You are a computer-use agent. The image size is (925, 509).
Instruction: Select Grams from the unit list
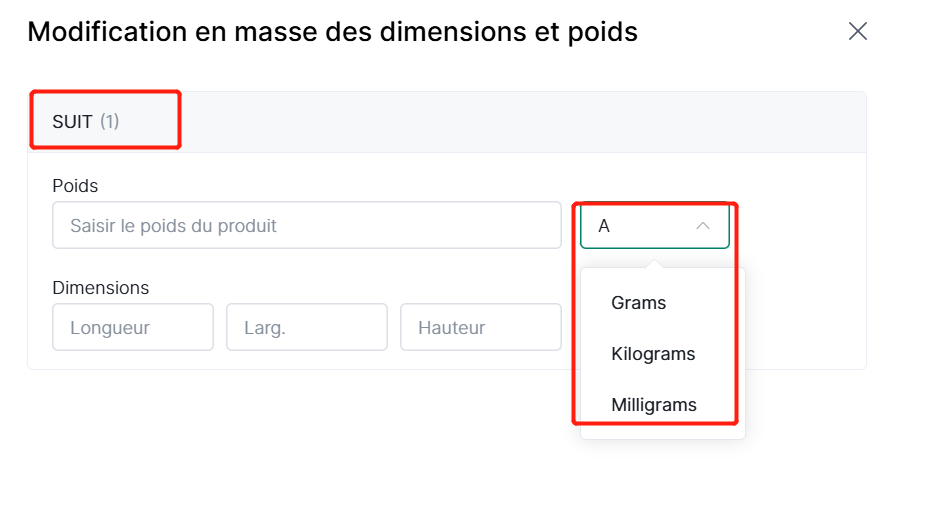pos(638,303)
